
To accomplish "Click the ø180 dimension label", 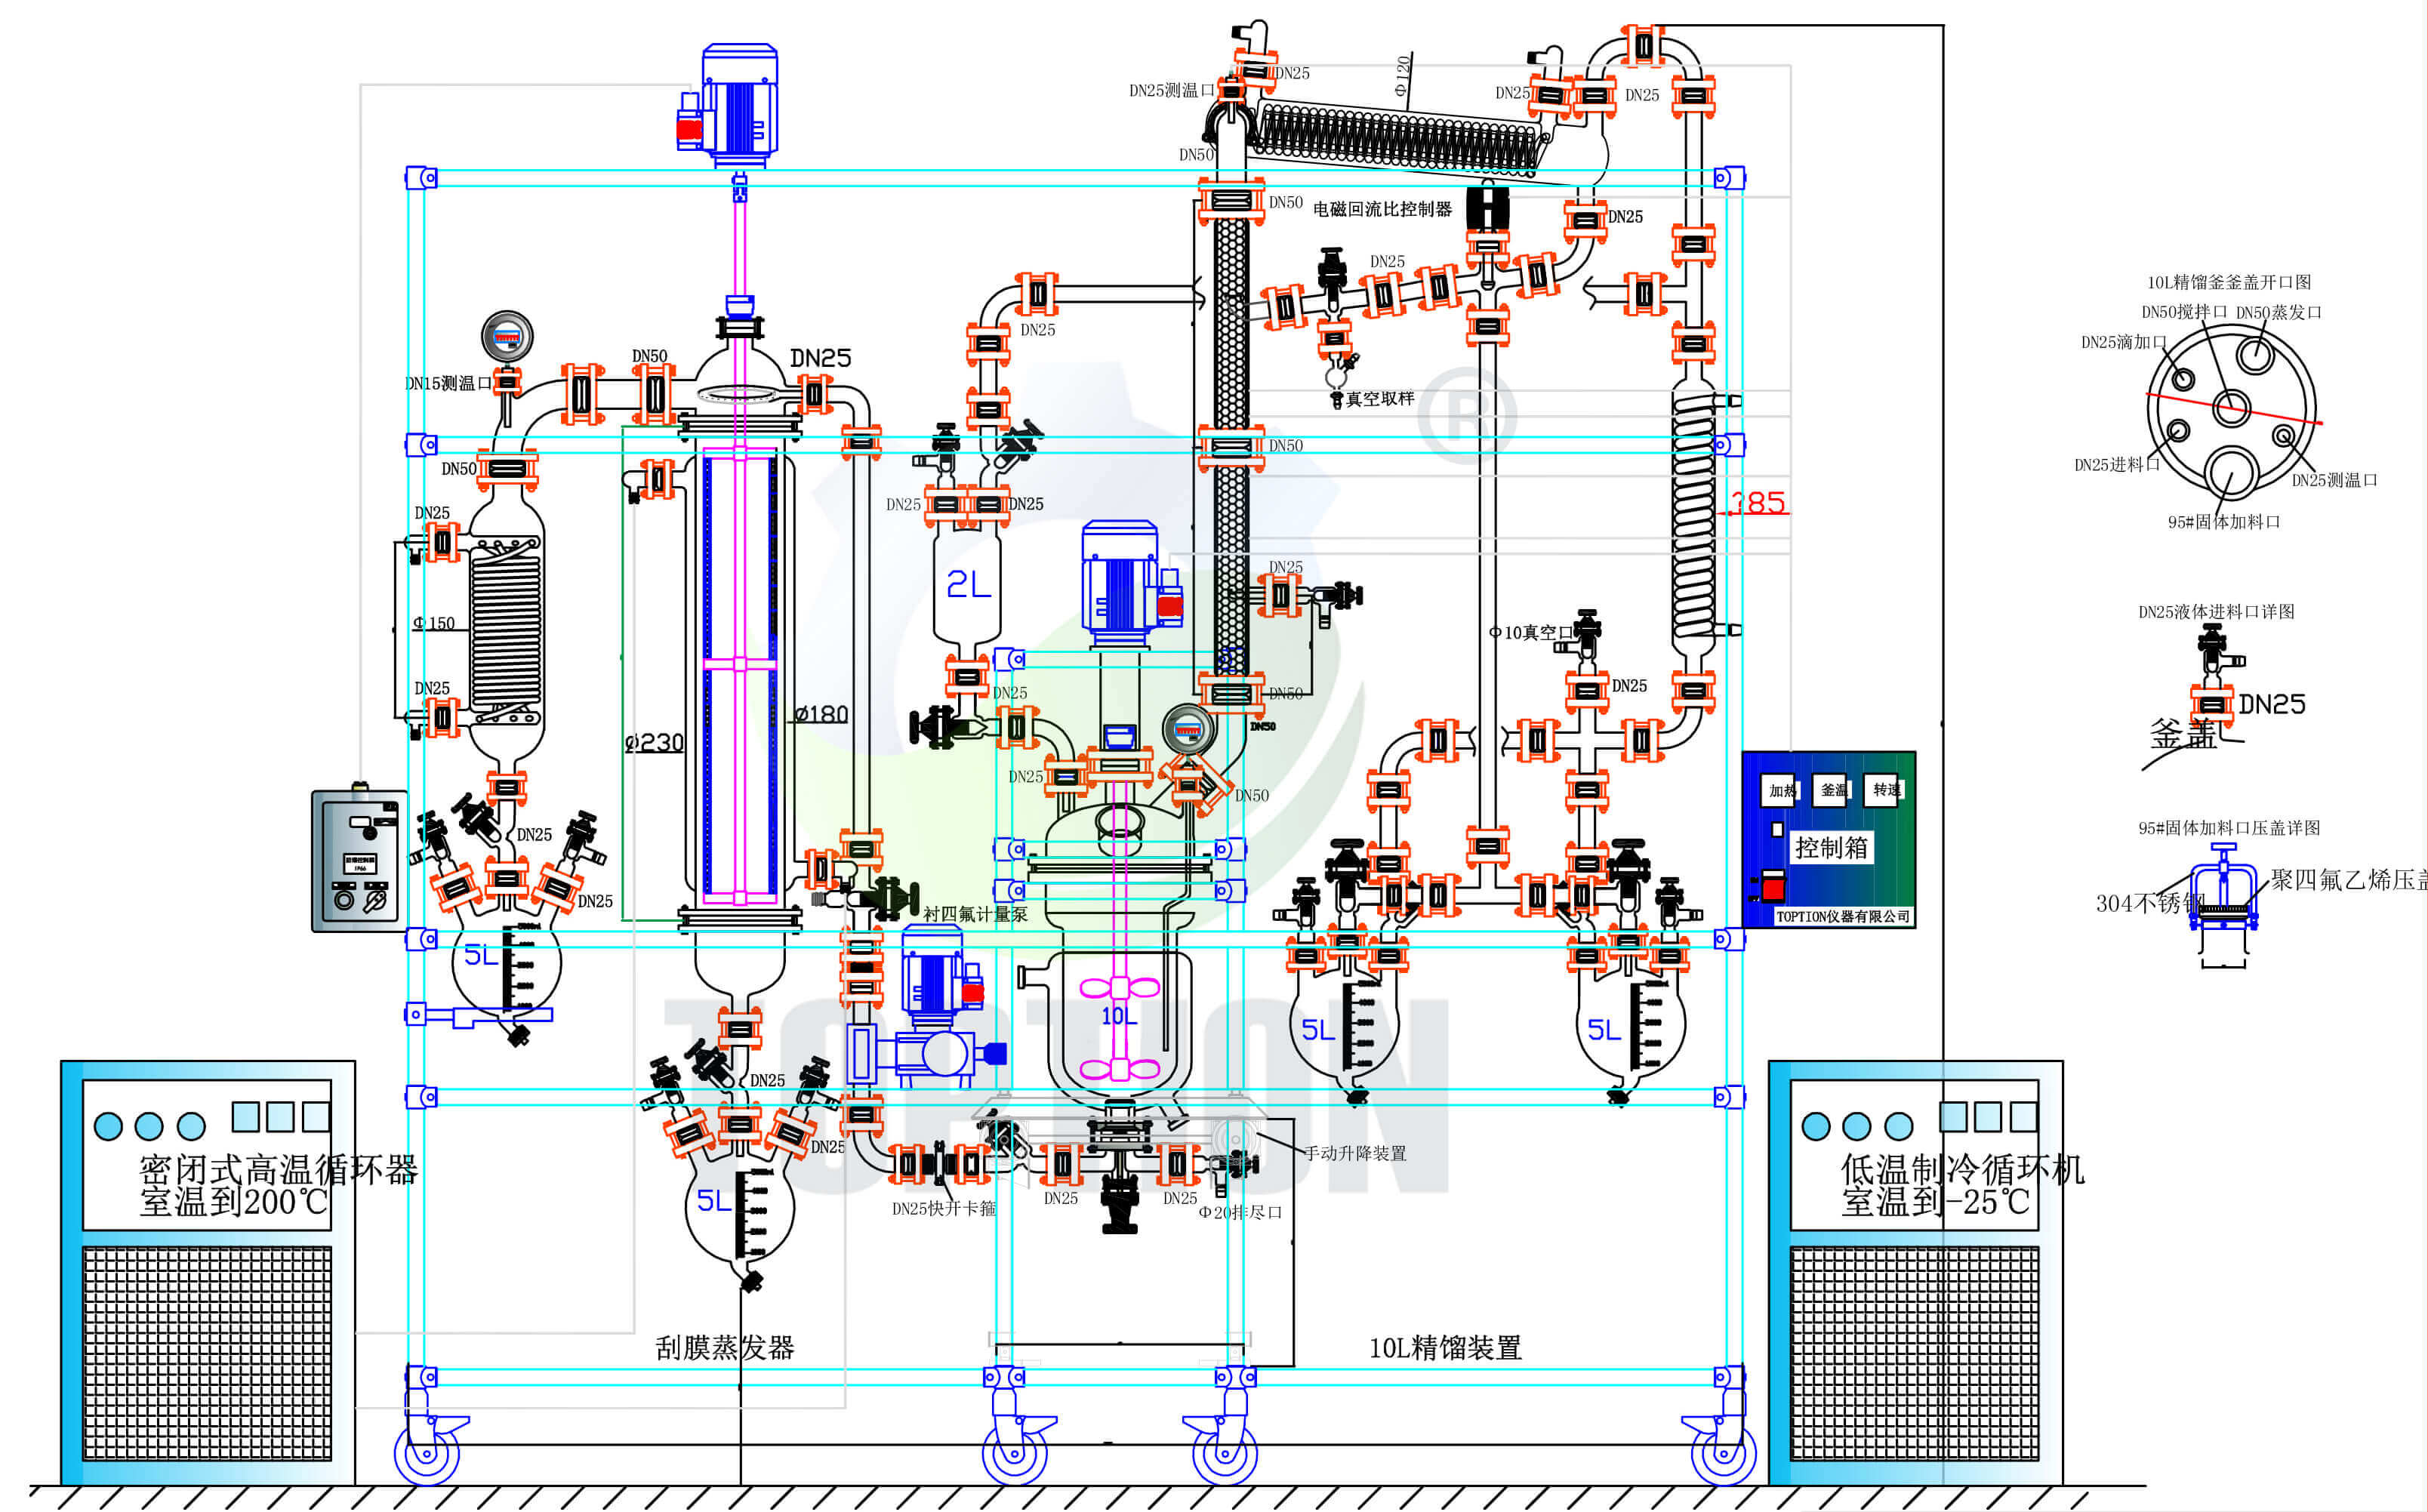I will coord(821,713).
